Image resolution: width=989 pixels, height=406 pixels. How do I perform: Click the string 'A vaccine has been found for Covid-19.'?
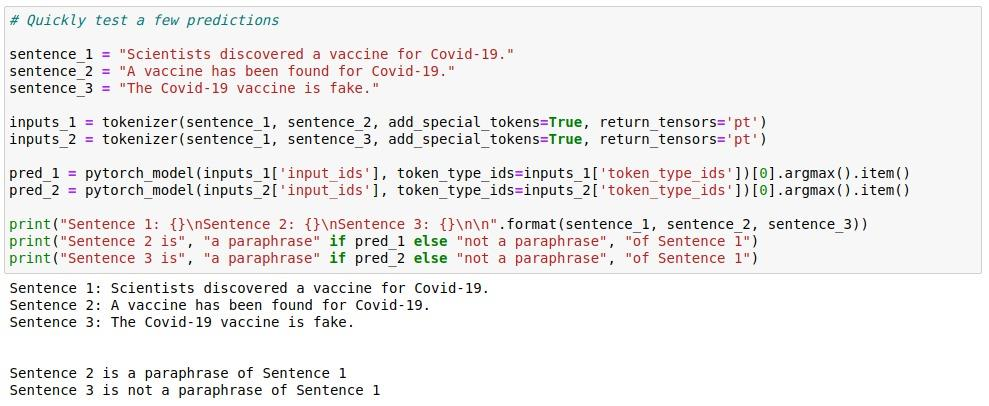click(x=287, y=71)
